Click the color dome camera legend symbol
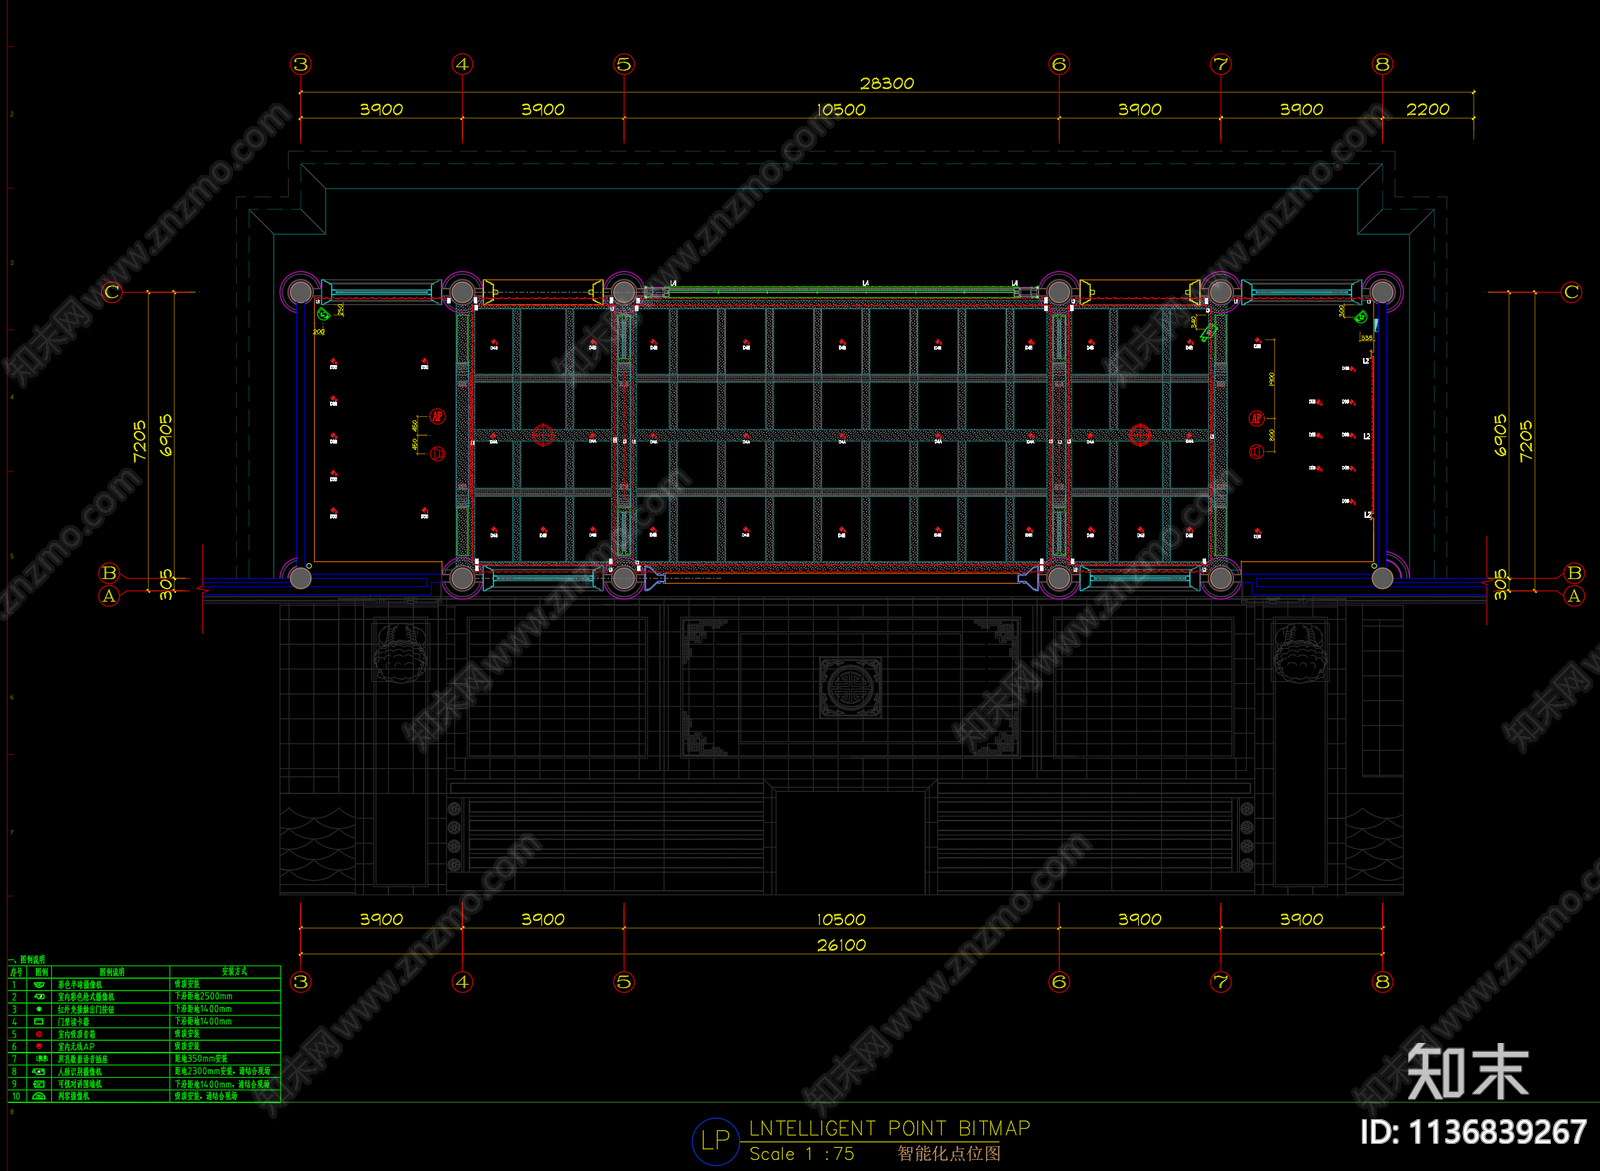Image resolution: width=1600 pixels, height=1171 pixels. coord(40,985)
